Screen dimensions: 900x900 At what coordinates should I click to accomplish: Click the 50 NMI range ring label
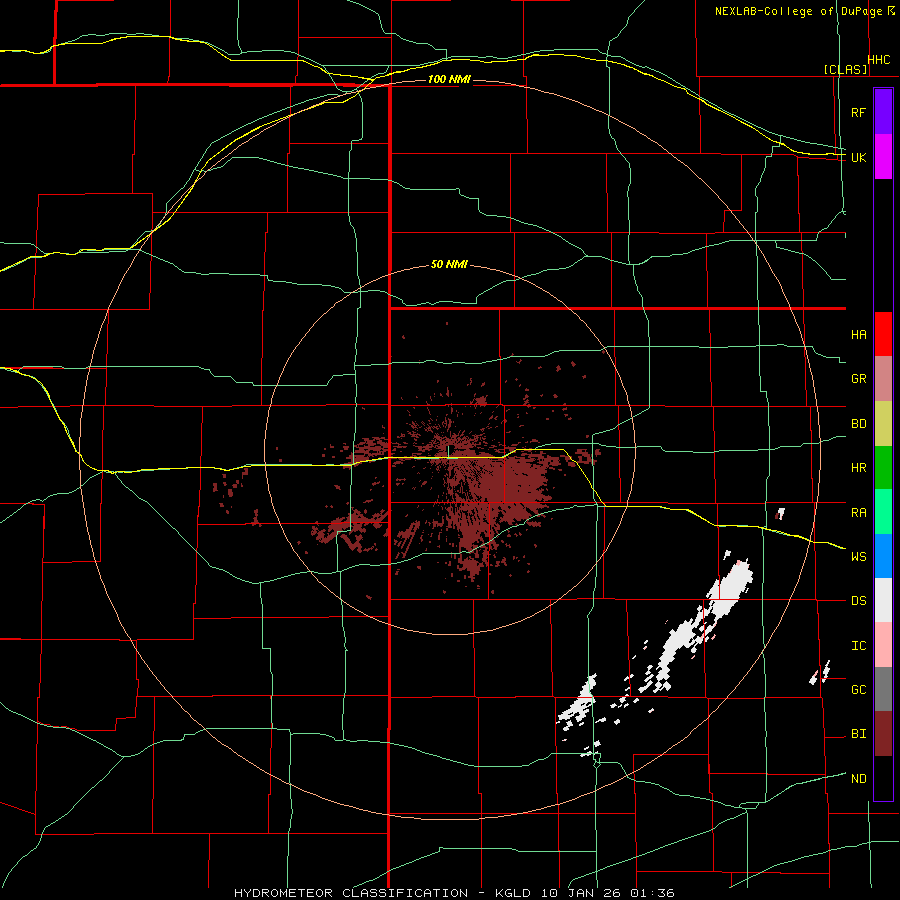pyautogui.click(x=449, y=265)
